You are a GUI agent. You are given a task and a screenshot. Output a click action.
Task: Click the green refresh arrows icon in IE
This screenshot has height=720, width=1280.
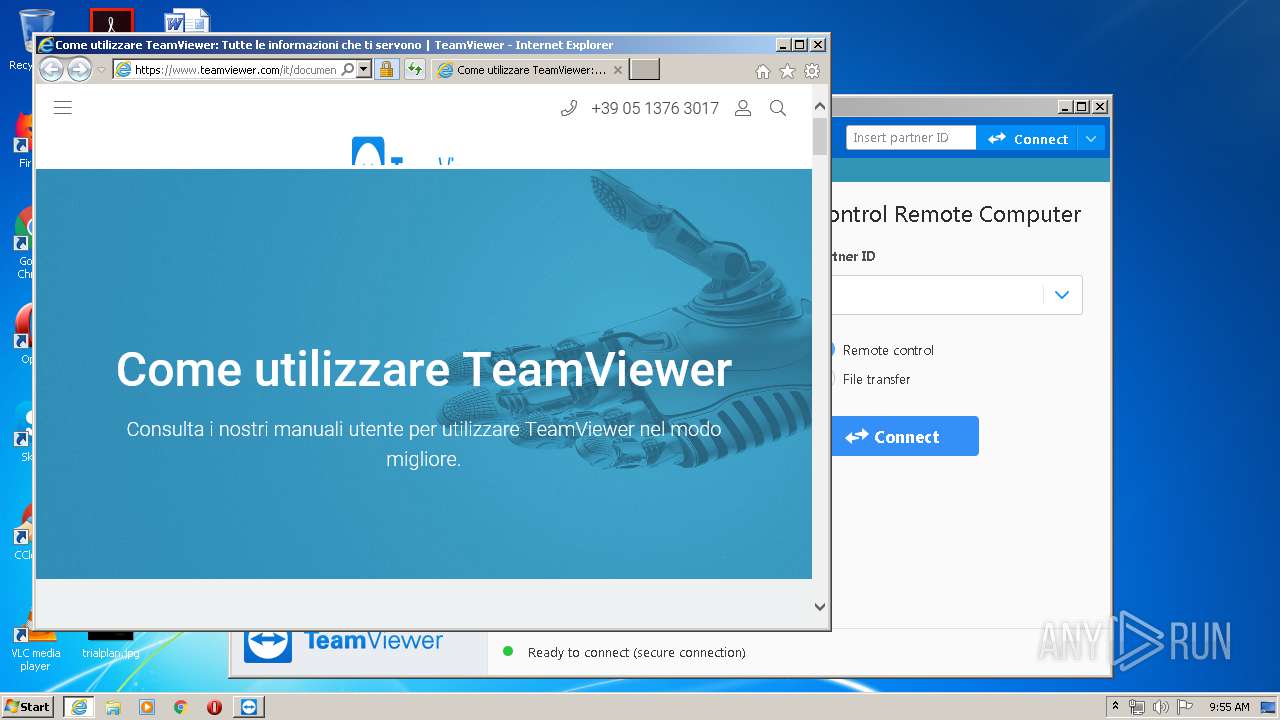click(x=415, y=69)
